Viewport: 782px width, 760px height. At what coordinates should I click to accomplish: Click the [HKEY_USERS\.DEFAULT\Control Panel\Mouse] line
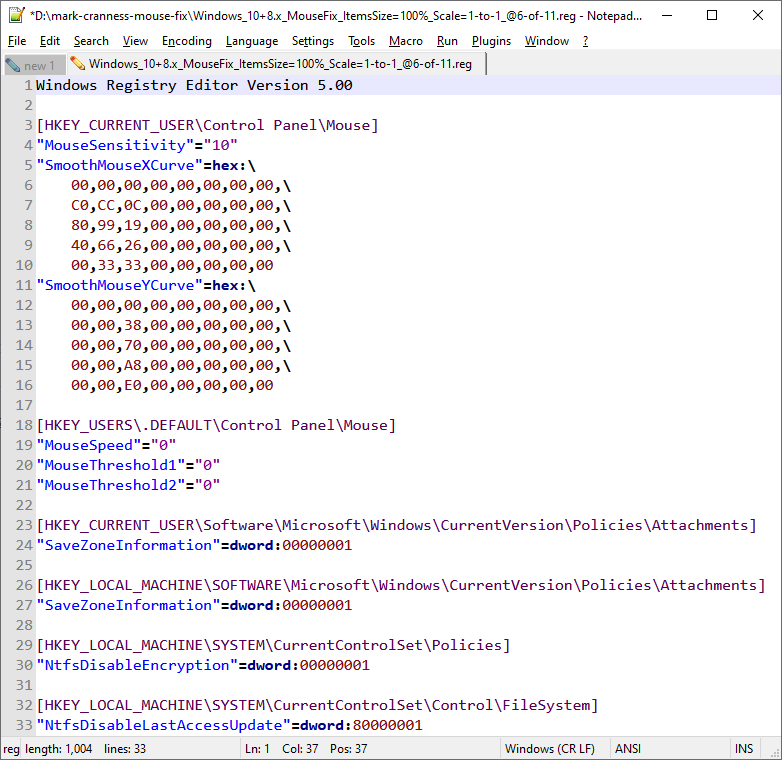coord(216,425)
